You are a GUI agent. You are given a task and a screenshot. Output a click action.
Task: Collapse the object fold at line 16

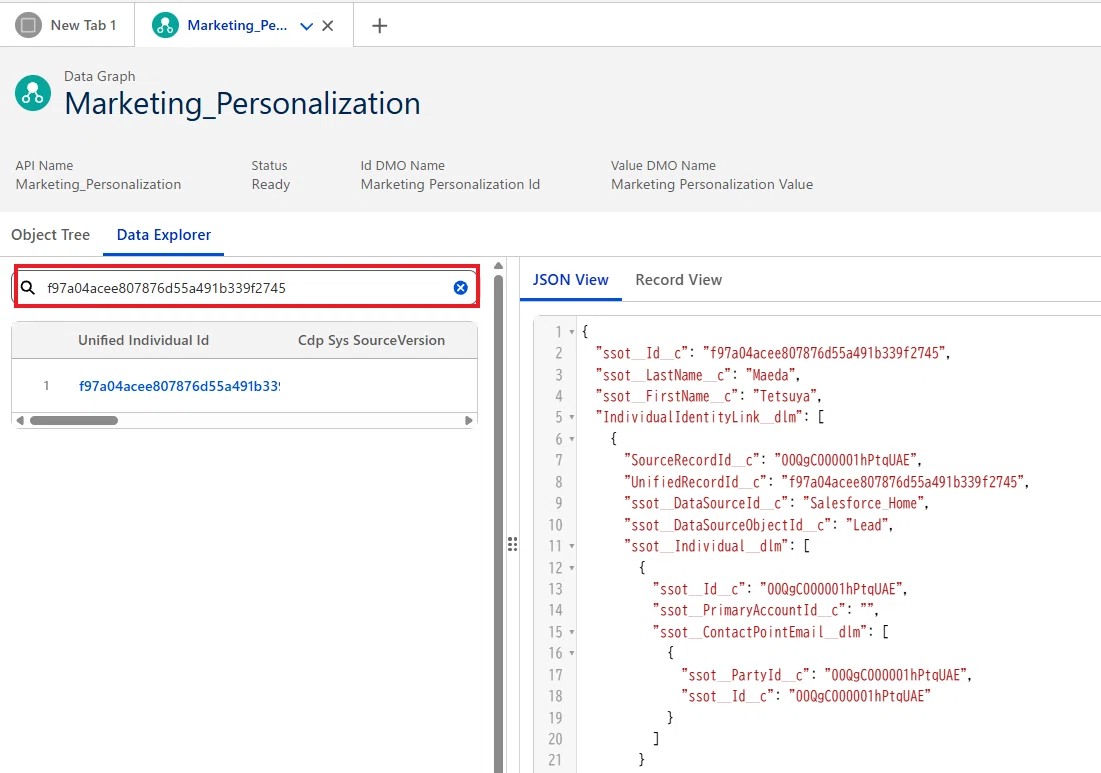(x=572, y=653)
